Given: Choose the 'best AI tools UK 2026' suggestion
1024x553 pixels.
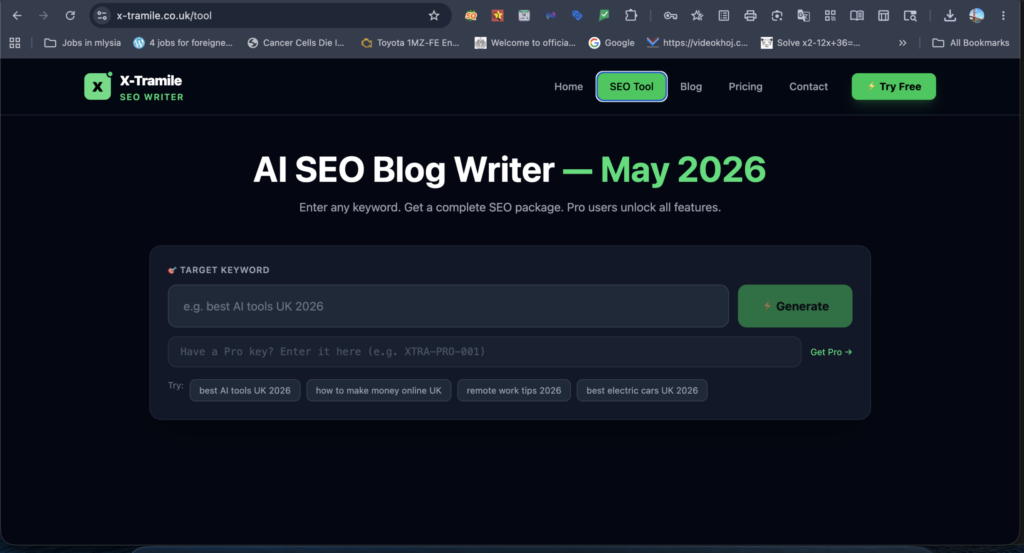Looking at the screenshot, I should tap(245, 390).
